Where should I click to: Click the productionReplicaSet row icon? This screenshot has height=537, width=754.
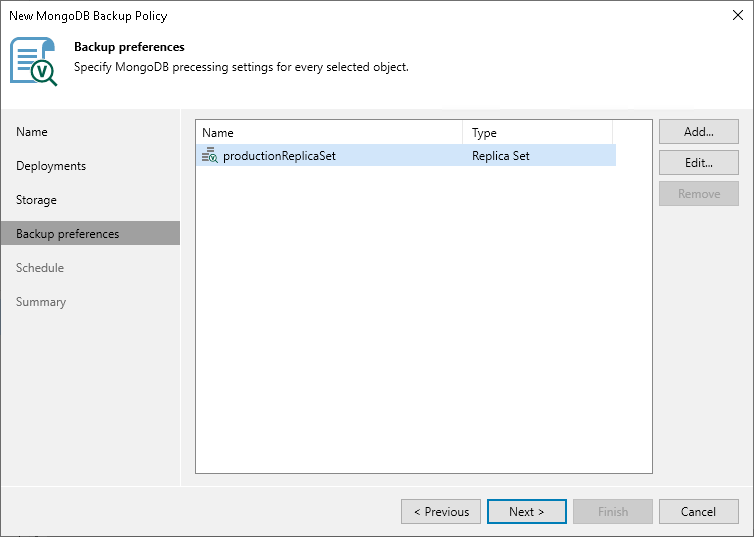point(210,155)
